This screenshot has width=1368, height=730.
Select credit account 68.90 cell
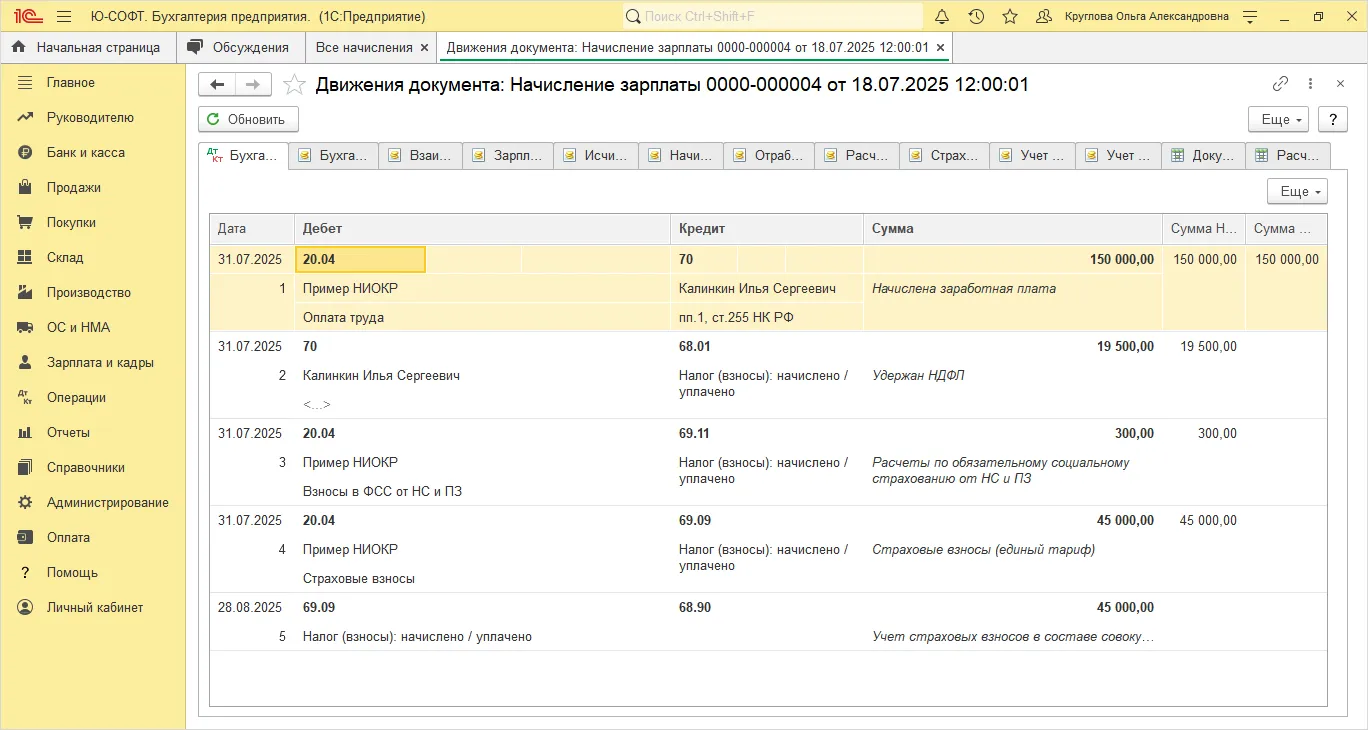click(695, 608)
